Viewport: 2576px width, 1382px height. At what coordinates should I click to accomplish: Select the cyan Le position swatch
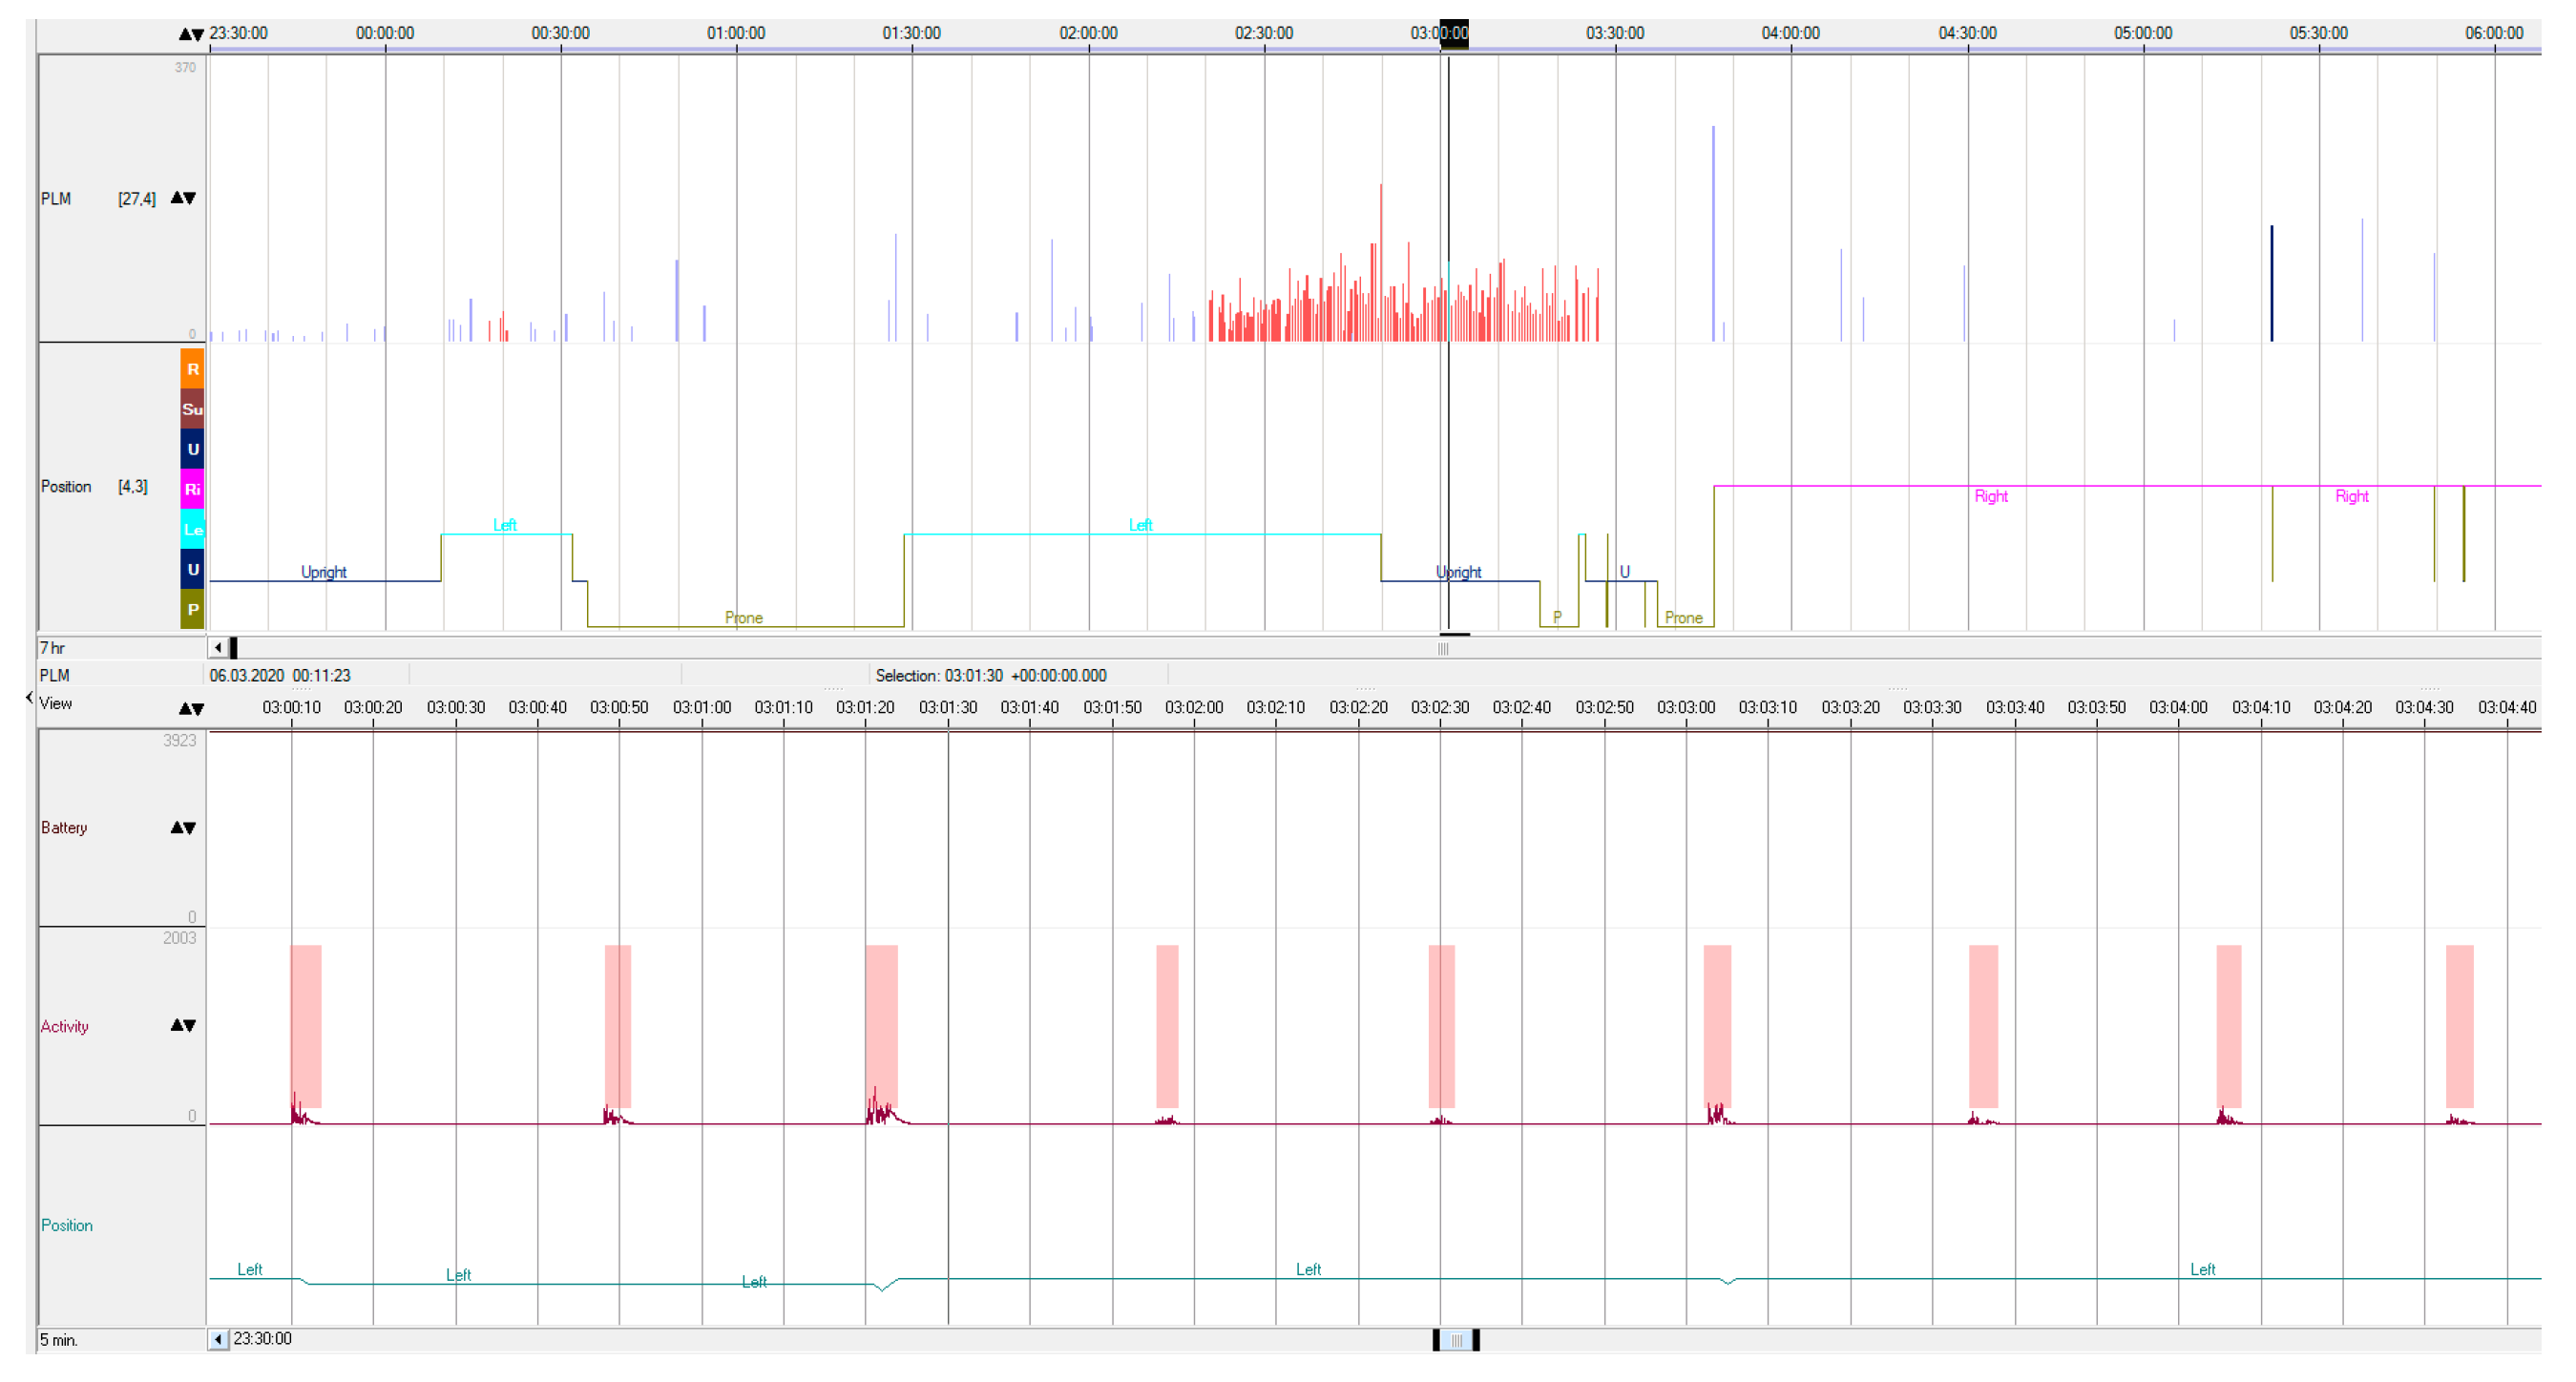(x=192, y=529)
